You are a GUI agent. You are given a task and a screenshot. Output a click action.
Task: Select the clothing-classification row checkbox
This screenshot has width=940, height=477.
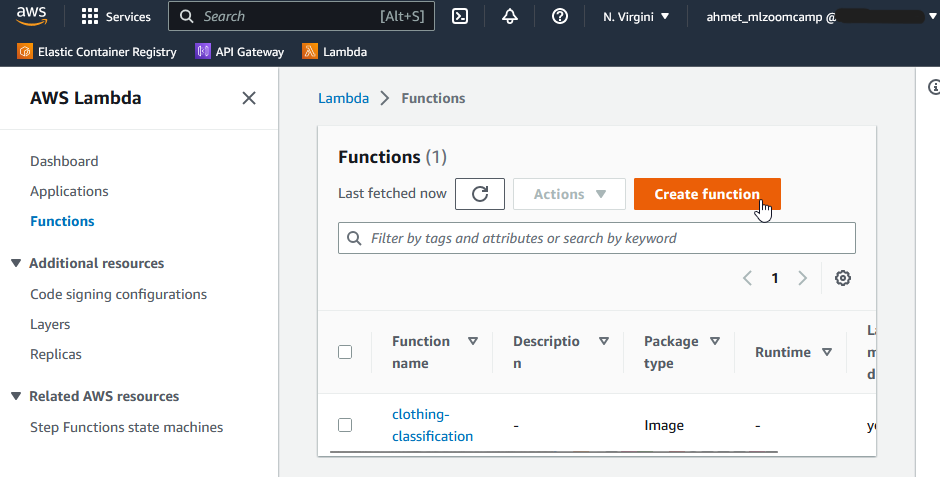pos(345,425)
